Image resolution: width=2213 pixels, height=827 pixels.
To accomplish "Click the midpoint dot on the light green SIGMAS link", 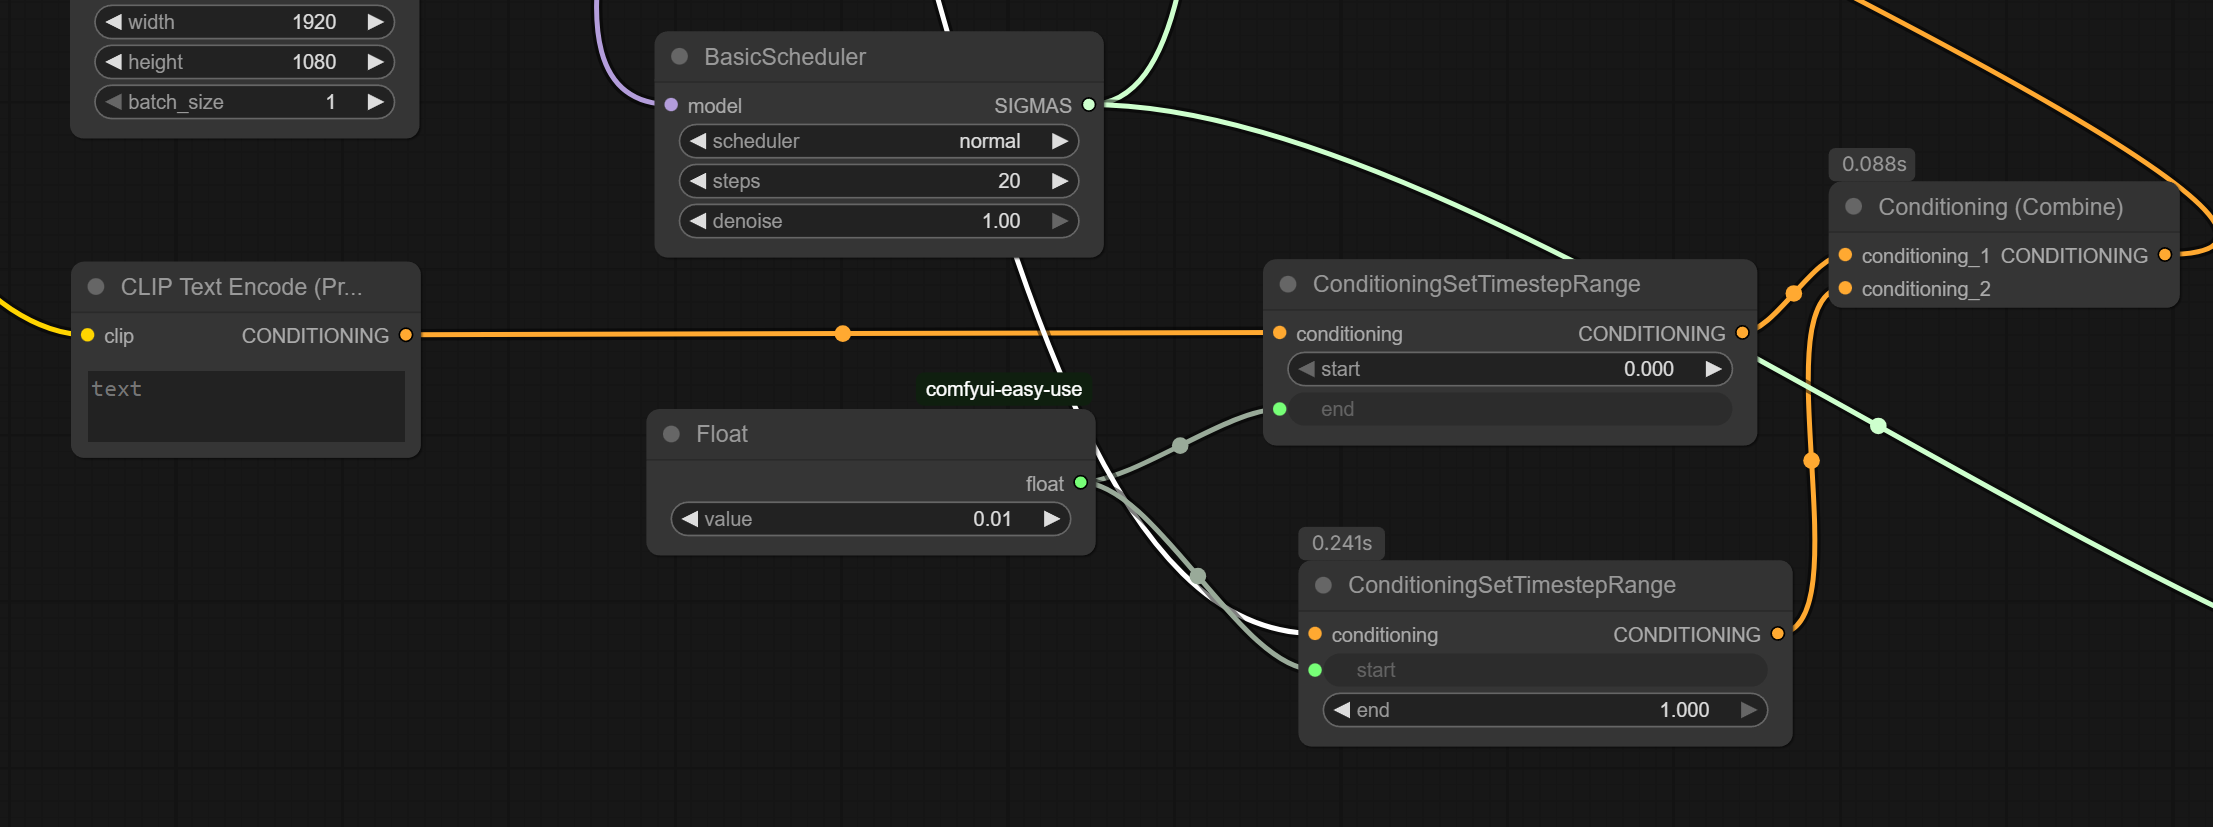I will [1879, 426].
